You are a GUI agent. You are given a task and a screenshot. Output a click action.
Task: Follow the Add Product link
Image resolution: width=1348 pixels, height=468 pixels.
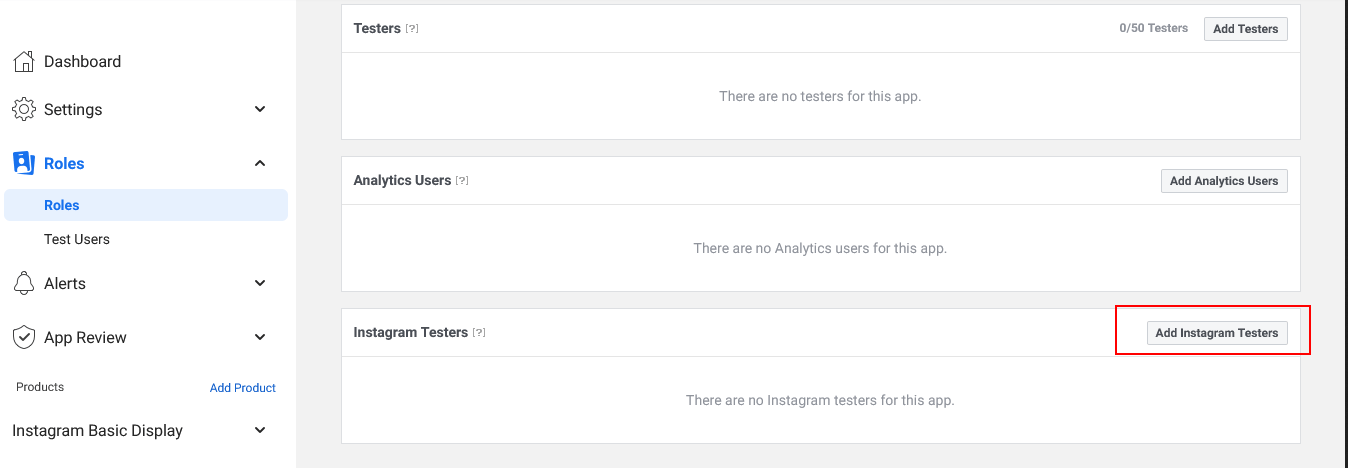[x=243, y=388]
